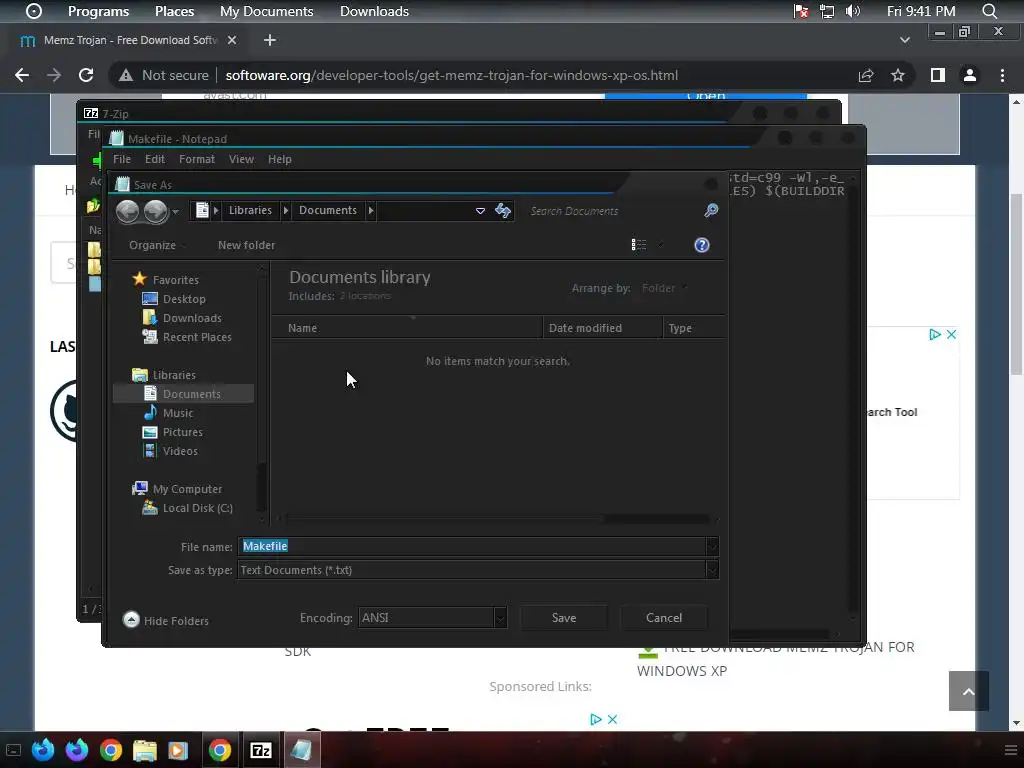This screenshot has height=768, width=1024.
Task: Click the share page icon in Chrome
Action: [866, 75]
